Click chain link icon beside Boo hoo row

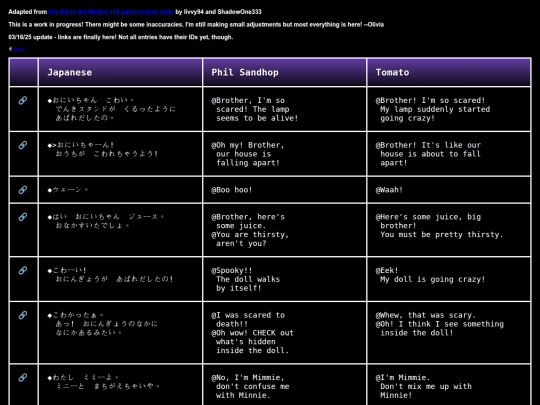point(23,190)
